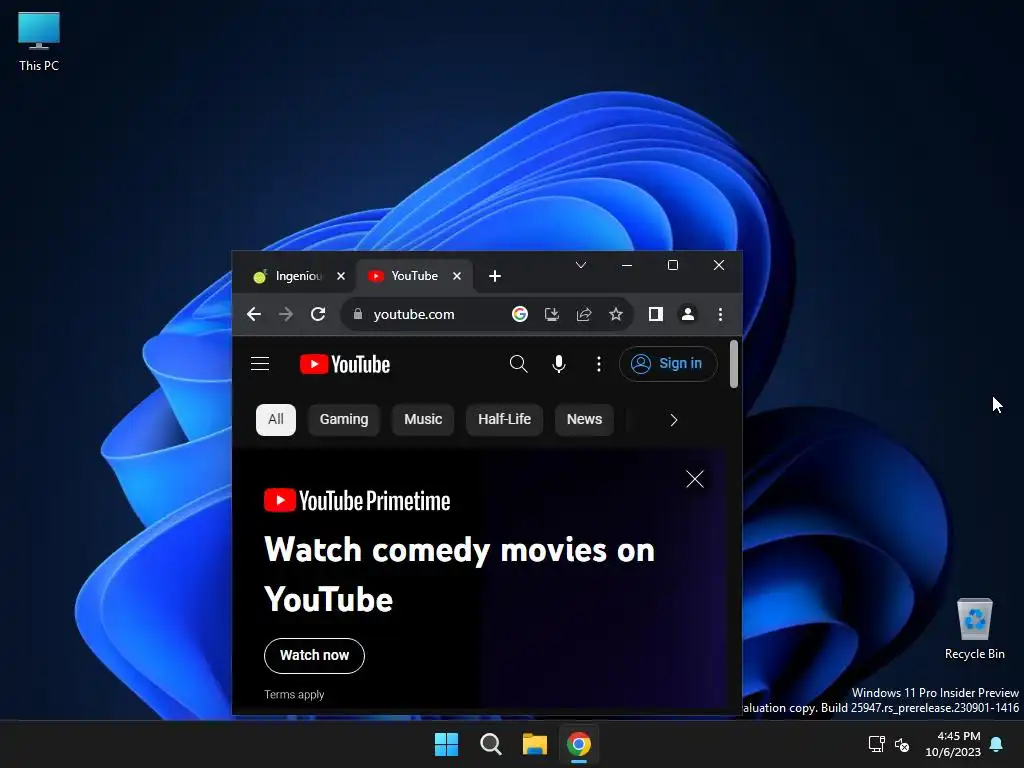This screenshot has width=1024, height=768.
Task: View site information lock icon
Action: coord(358,314)
